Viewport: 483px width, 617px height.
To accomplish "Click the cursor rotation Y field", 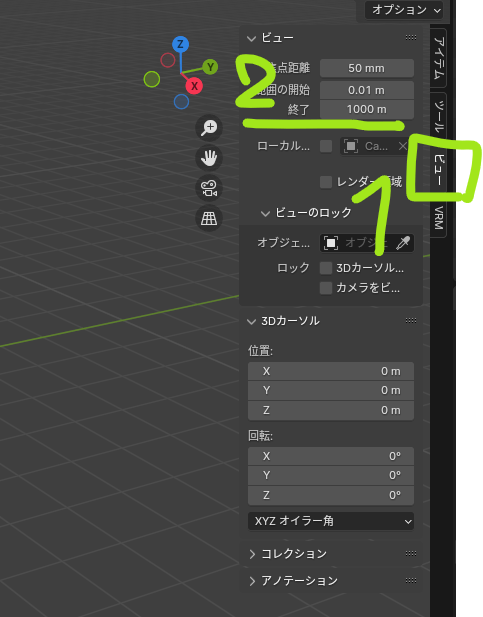I will click(331, 475).
